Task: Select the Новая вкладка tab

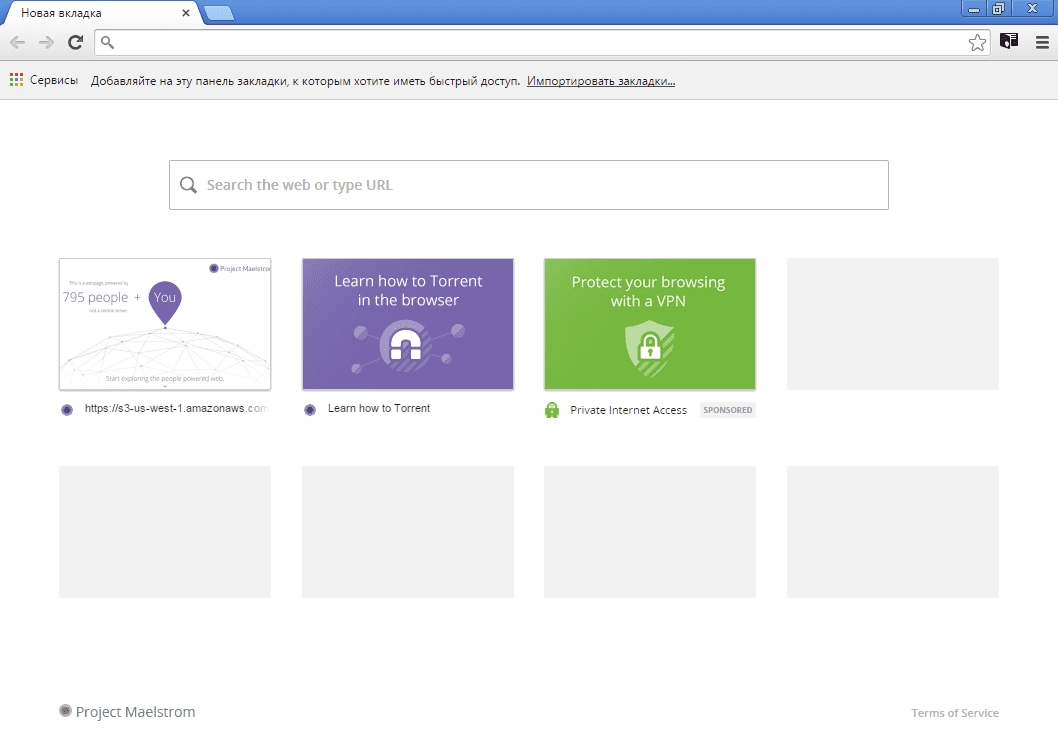Action: pyautogui.click(x=101, y=13)
